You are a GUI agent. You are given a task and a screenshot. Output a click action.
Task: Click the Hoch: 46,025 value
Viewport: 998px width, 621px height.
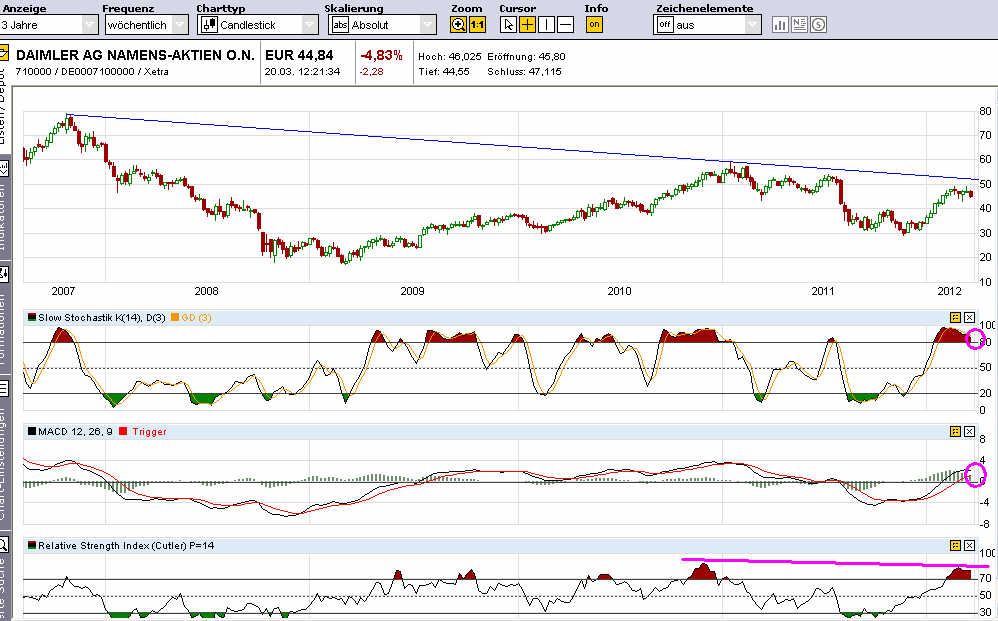450,57
